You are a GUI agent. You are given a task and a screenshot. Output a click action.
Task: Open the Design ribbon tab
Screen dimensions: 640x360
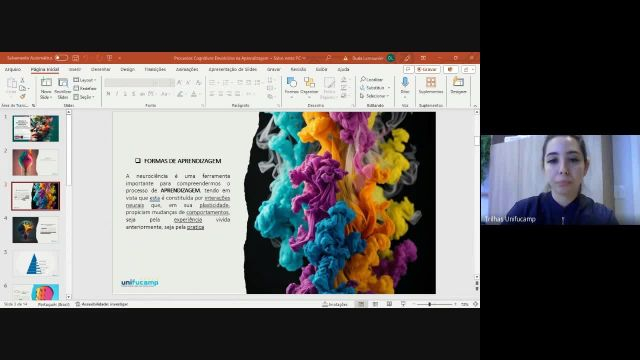(127, 69)
